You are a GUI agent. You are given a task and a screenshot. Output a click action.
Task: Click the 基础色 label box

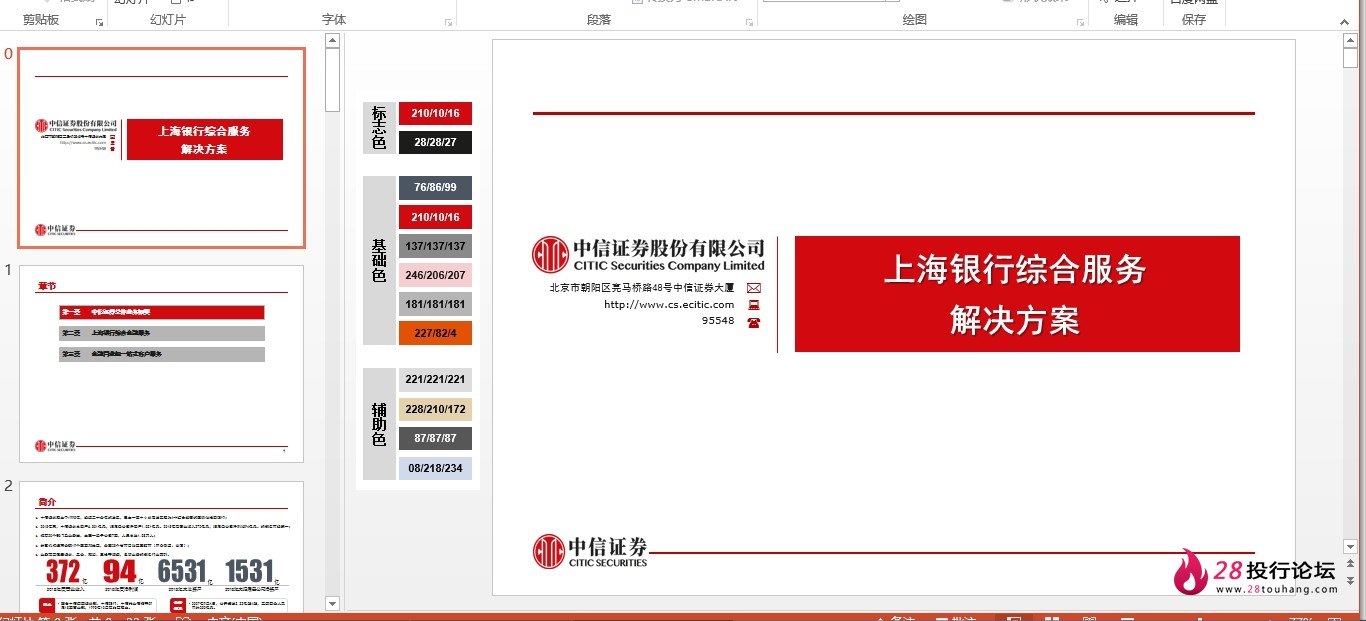pos(379,260)
